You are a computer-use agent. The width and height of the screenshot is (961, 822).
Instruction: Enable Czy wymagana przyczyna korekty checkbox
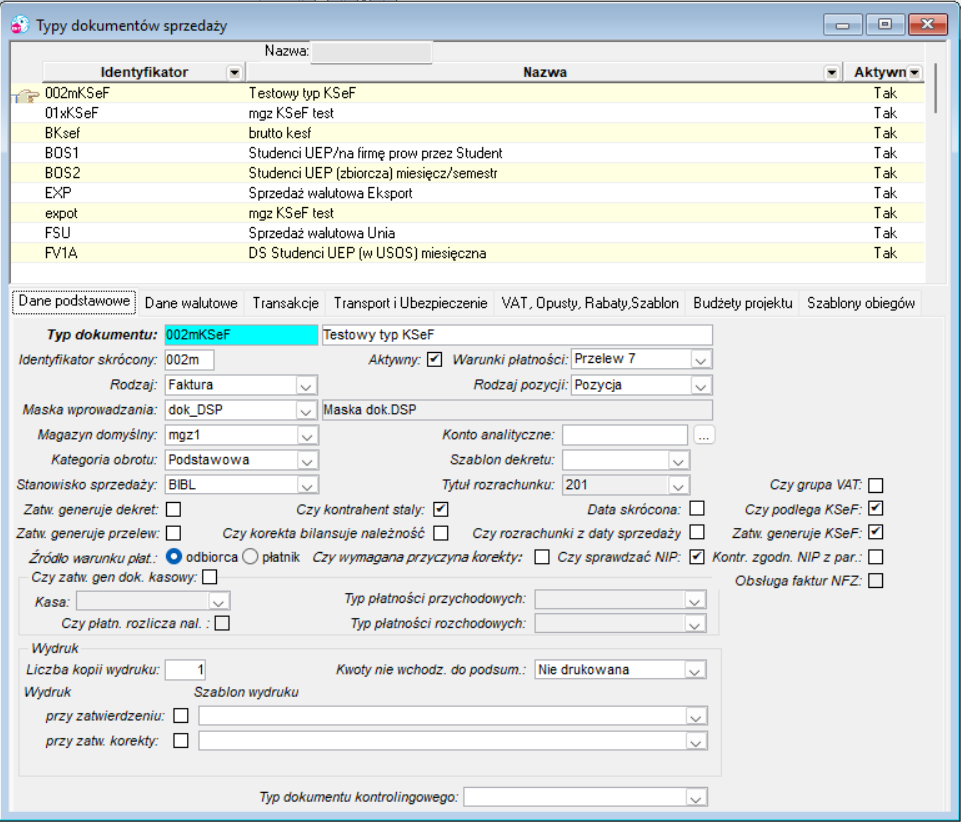pyautogui.click(x=542, y=557)
